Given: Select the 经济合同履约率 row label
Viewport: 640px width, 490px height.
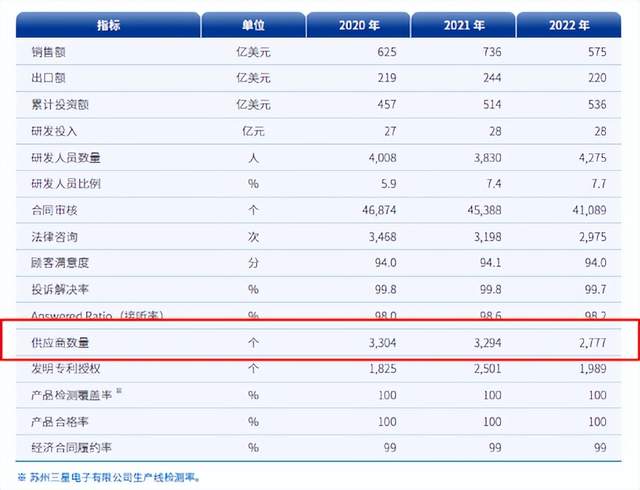Looking at the screenshot, I should (71, 448).
